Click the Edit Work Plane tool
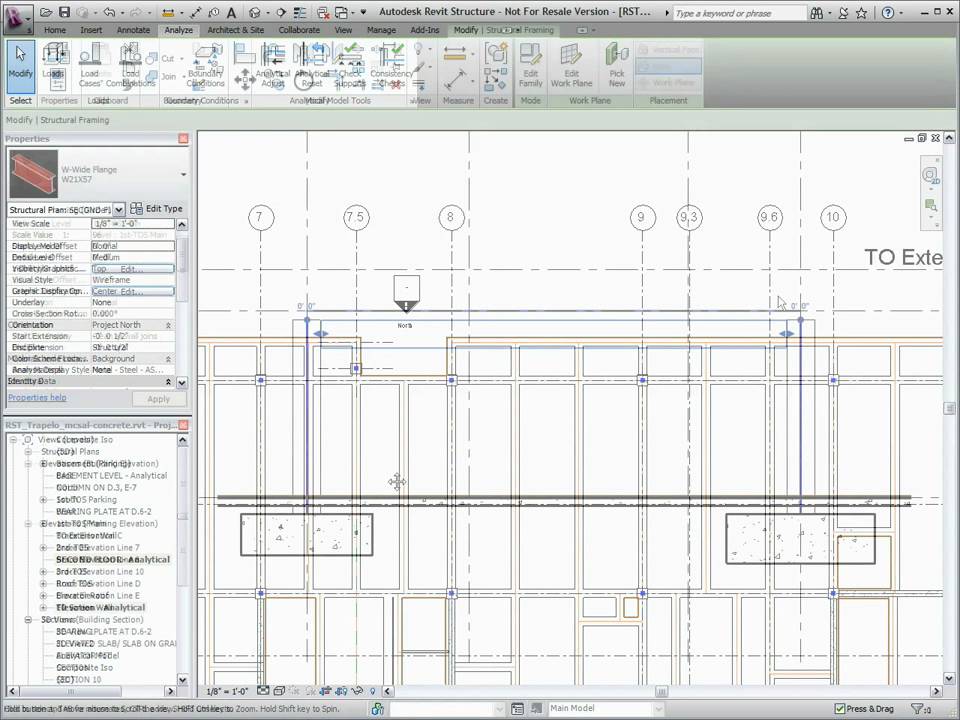960x720 pixels. (571, 66)
